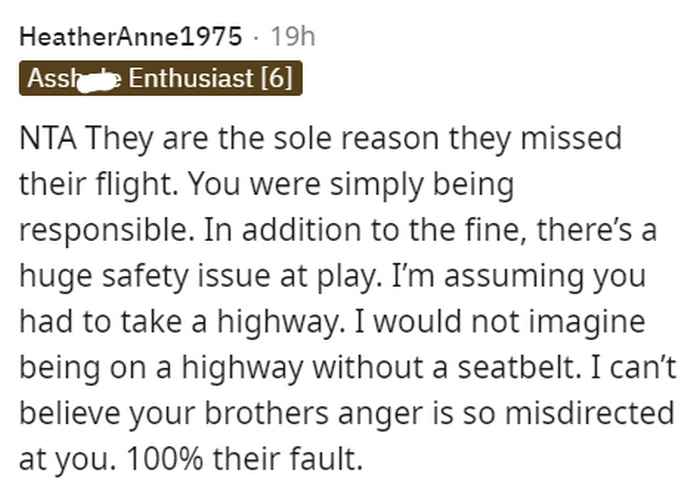Open HeatherAnne1975's user profile
This screenshot has height=483, width=700.
[130, 36]
